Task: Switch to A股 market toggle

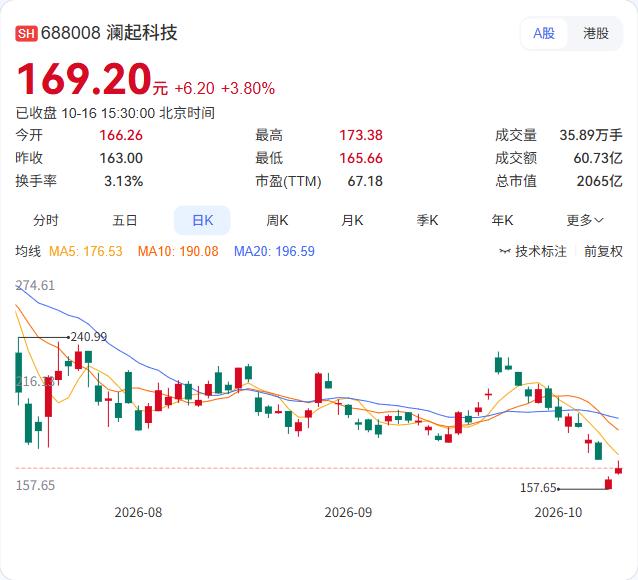Action: (x=544, y=33)
